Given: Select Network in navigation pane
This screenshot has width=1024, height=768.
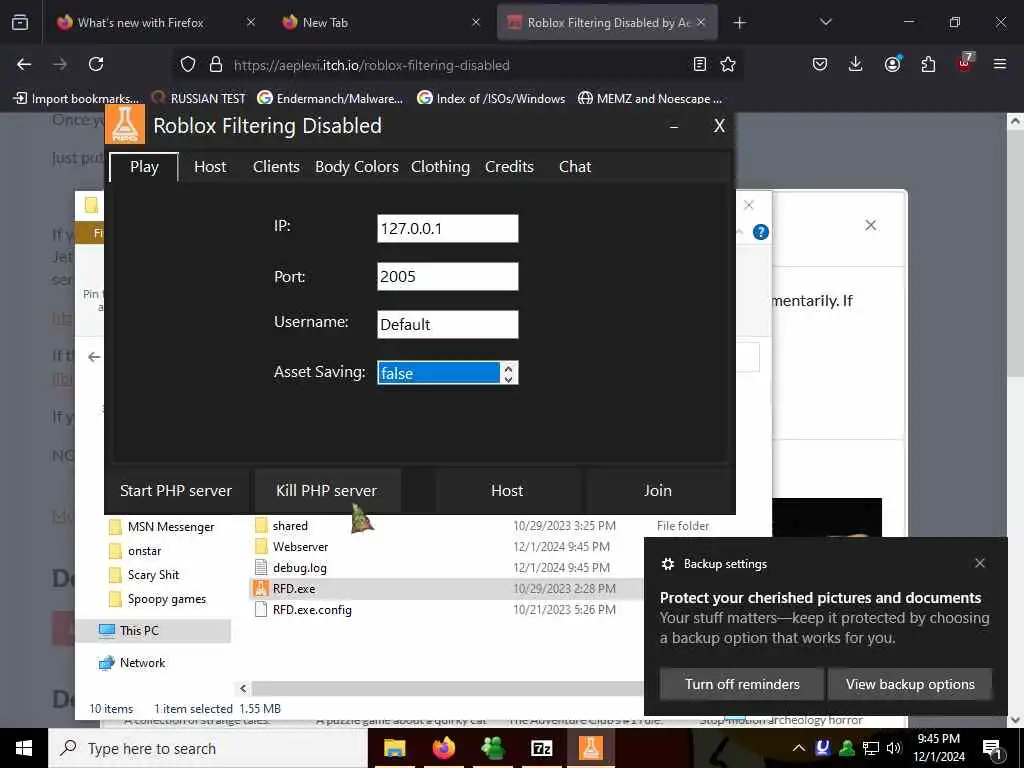Looking at the screenshot, I should [x=131, y=663].
